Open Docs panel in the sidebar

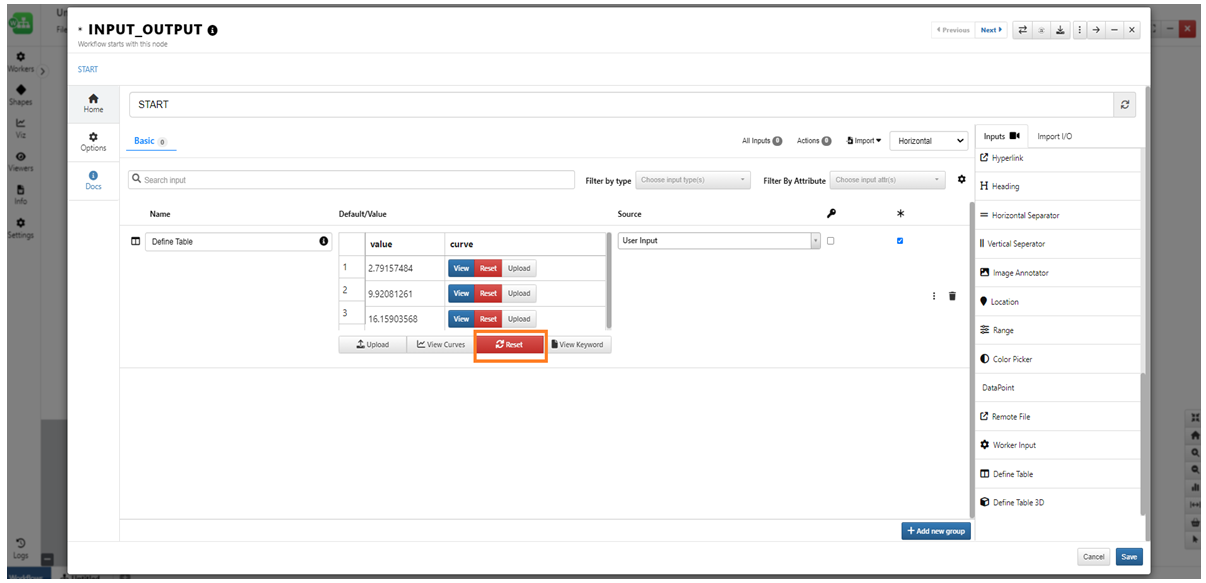click(93, 180)
